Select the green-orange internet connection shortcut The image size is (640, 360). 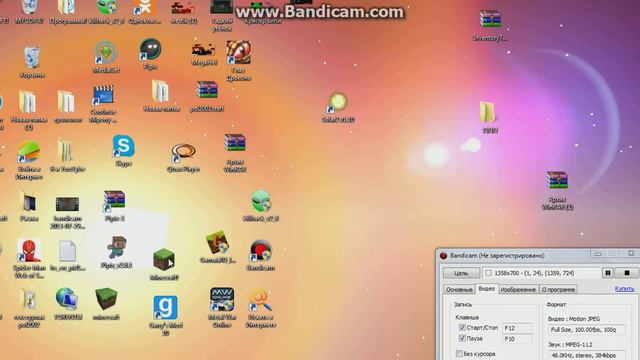point(29,152)
